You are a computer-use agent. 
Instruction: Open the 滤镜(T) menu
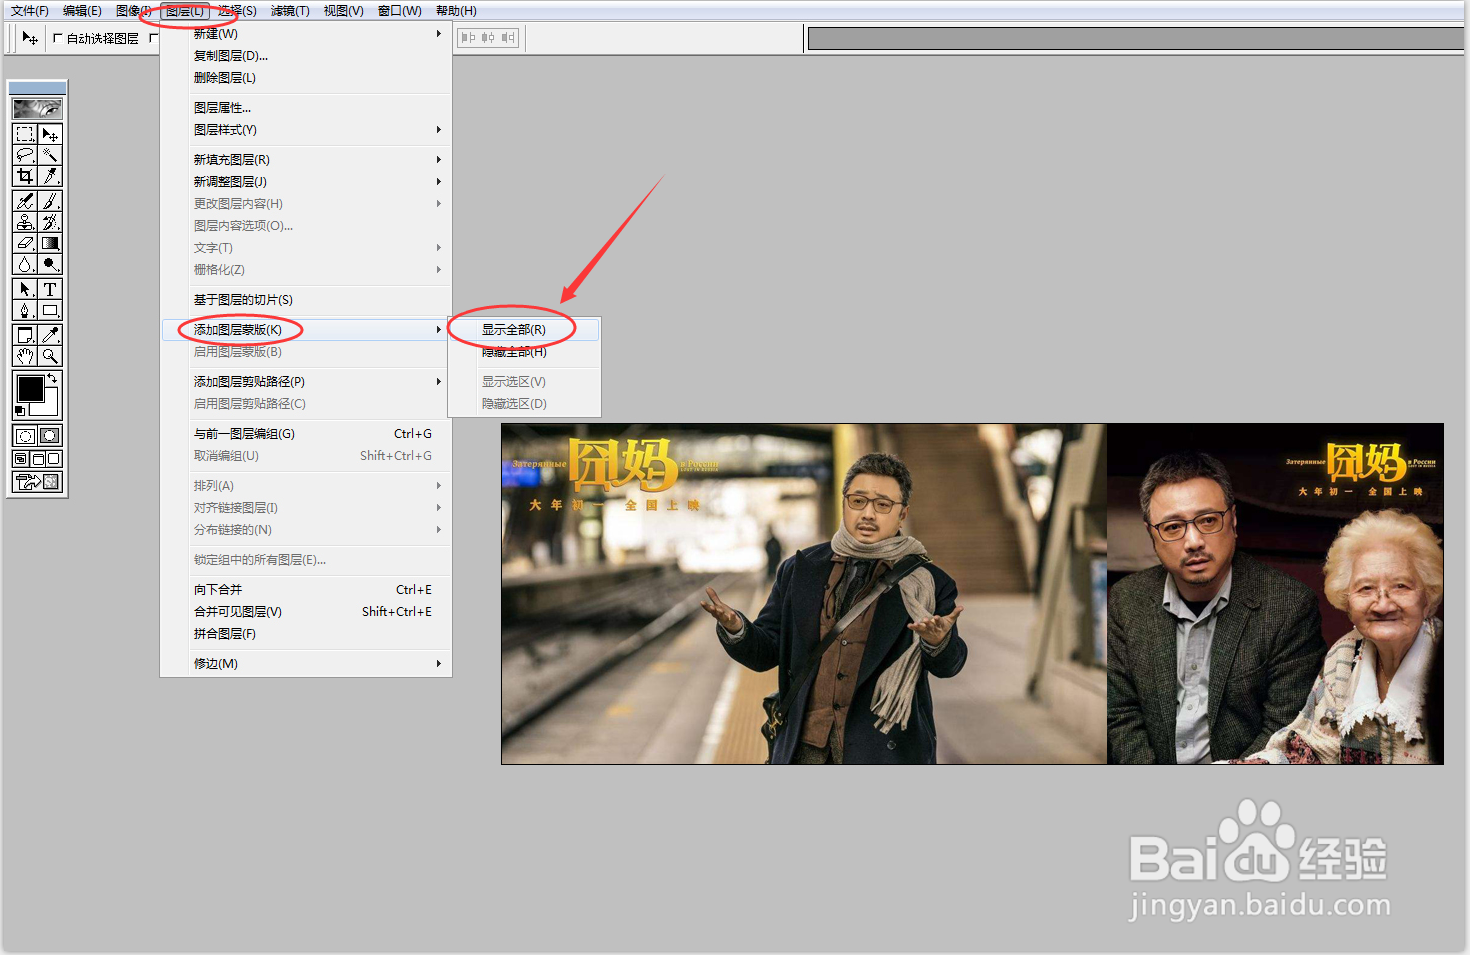(290, 11)
